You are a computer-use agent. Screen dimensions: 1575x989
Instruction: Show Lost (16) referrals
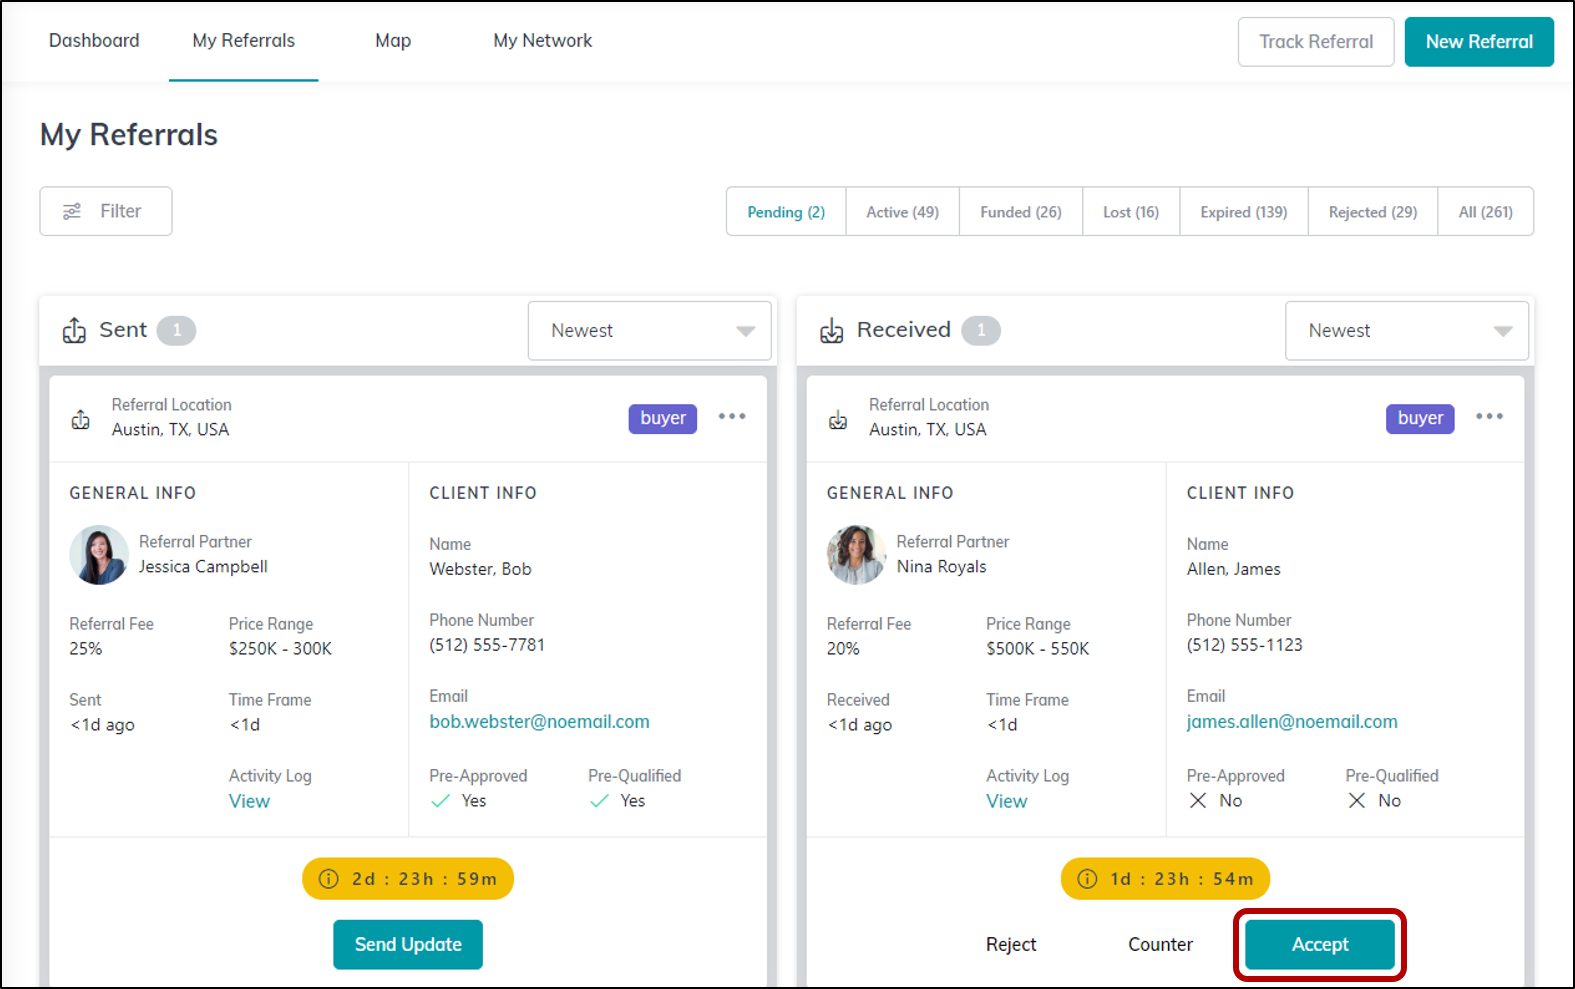click(1131, 212)
